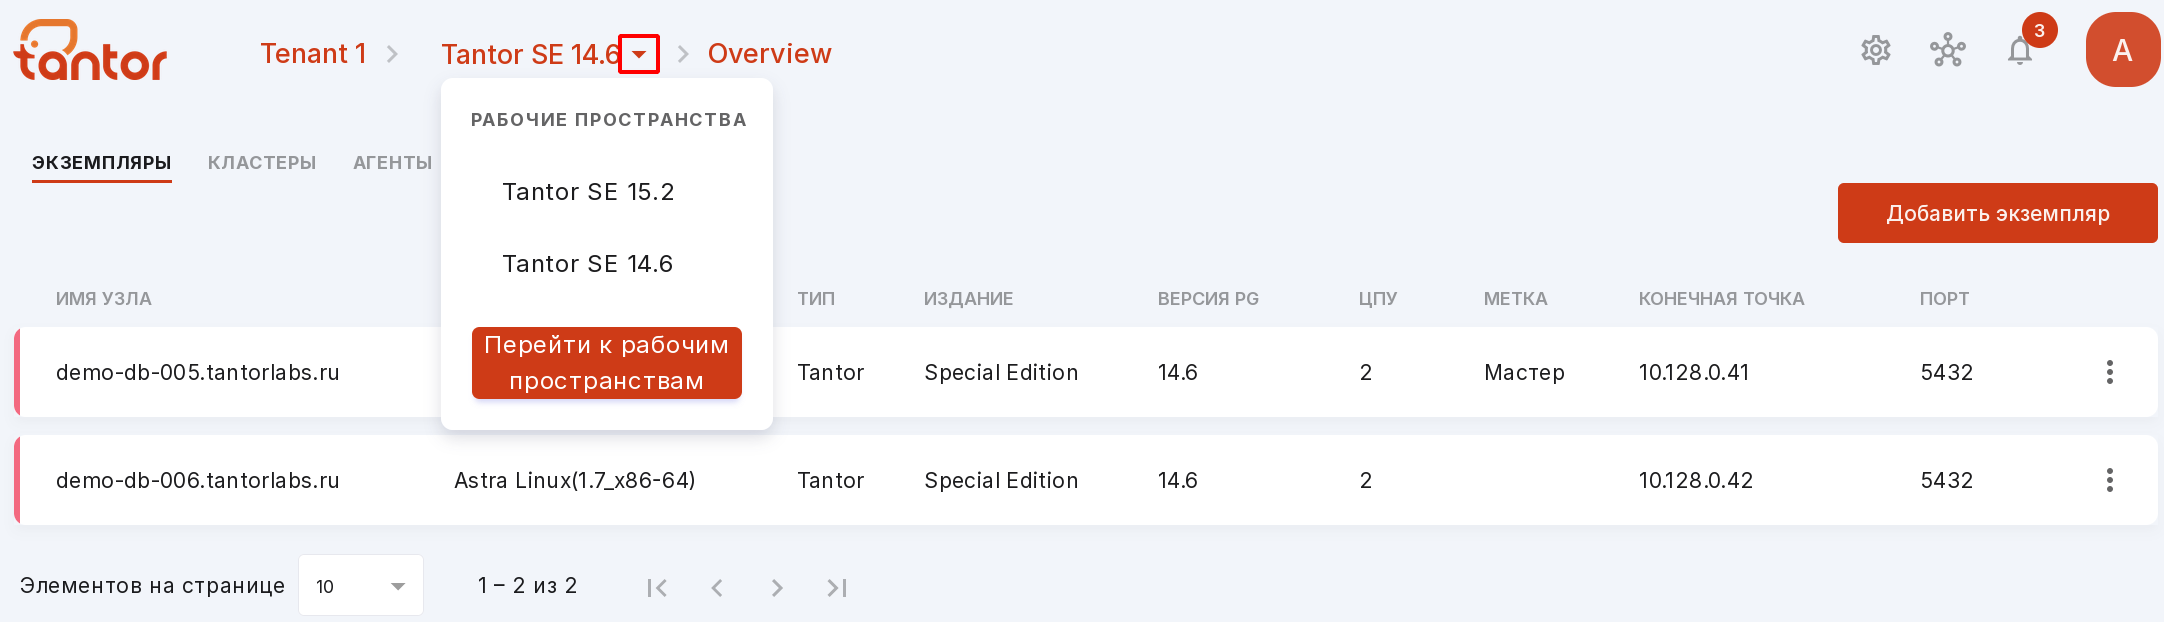Select the Tantor SE 15.2 workspace
This screenshot has height=622, width=2164.
588,192
